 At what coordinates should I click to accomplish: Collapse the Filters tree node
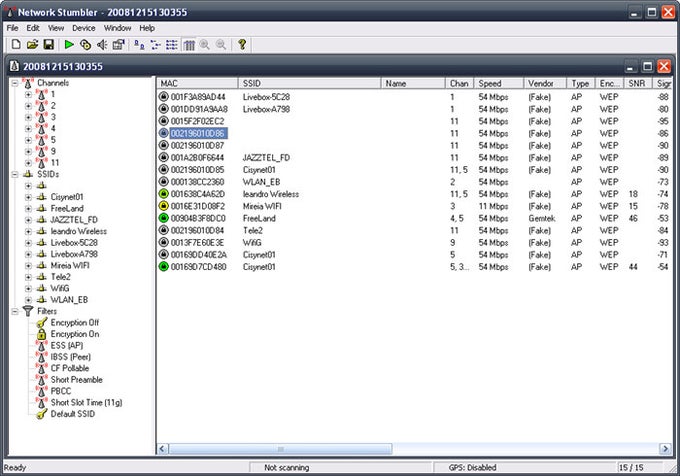(x=15, y=311)
